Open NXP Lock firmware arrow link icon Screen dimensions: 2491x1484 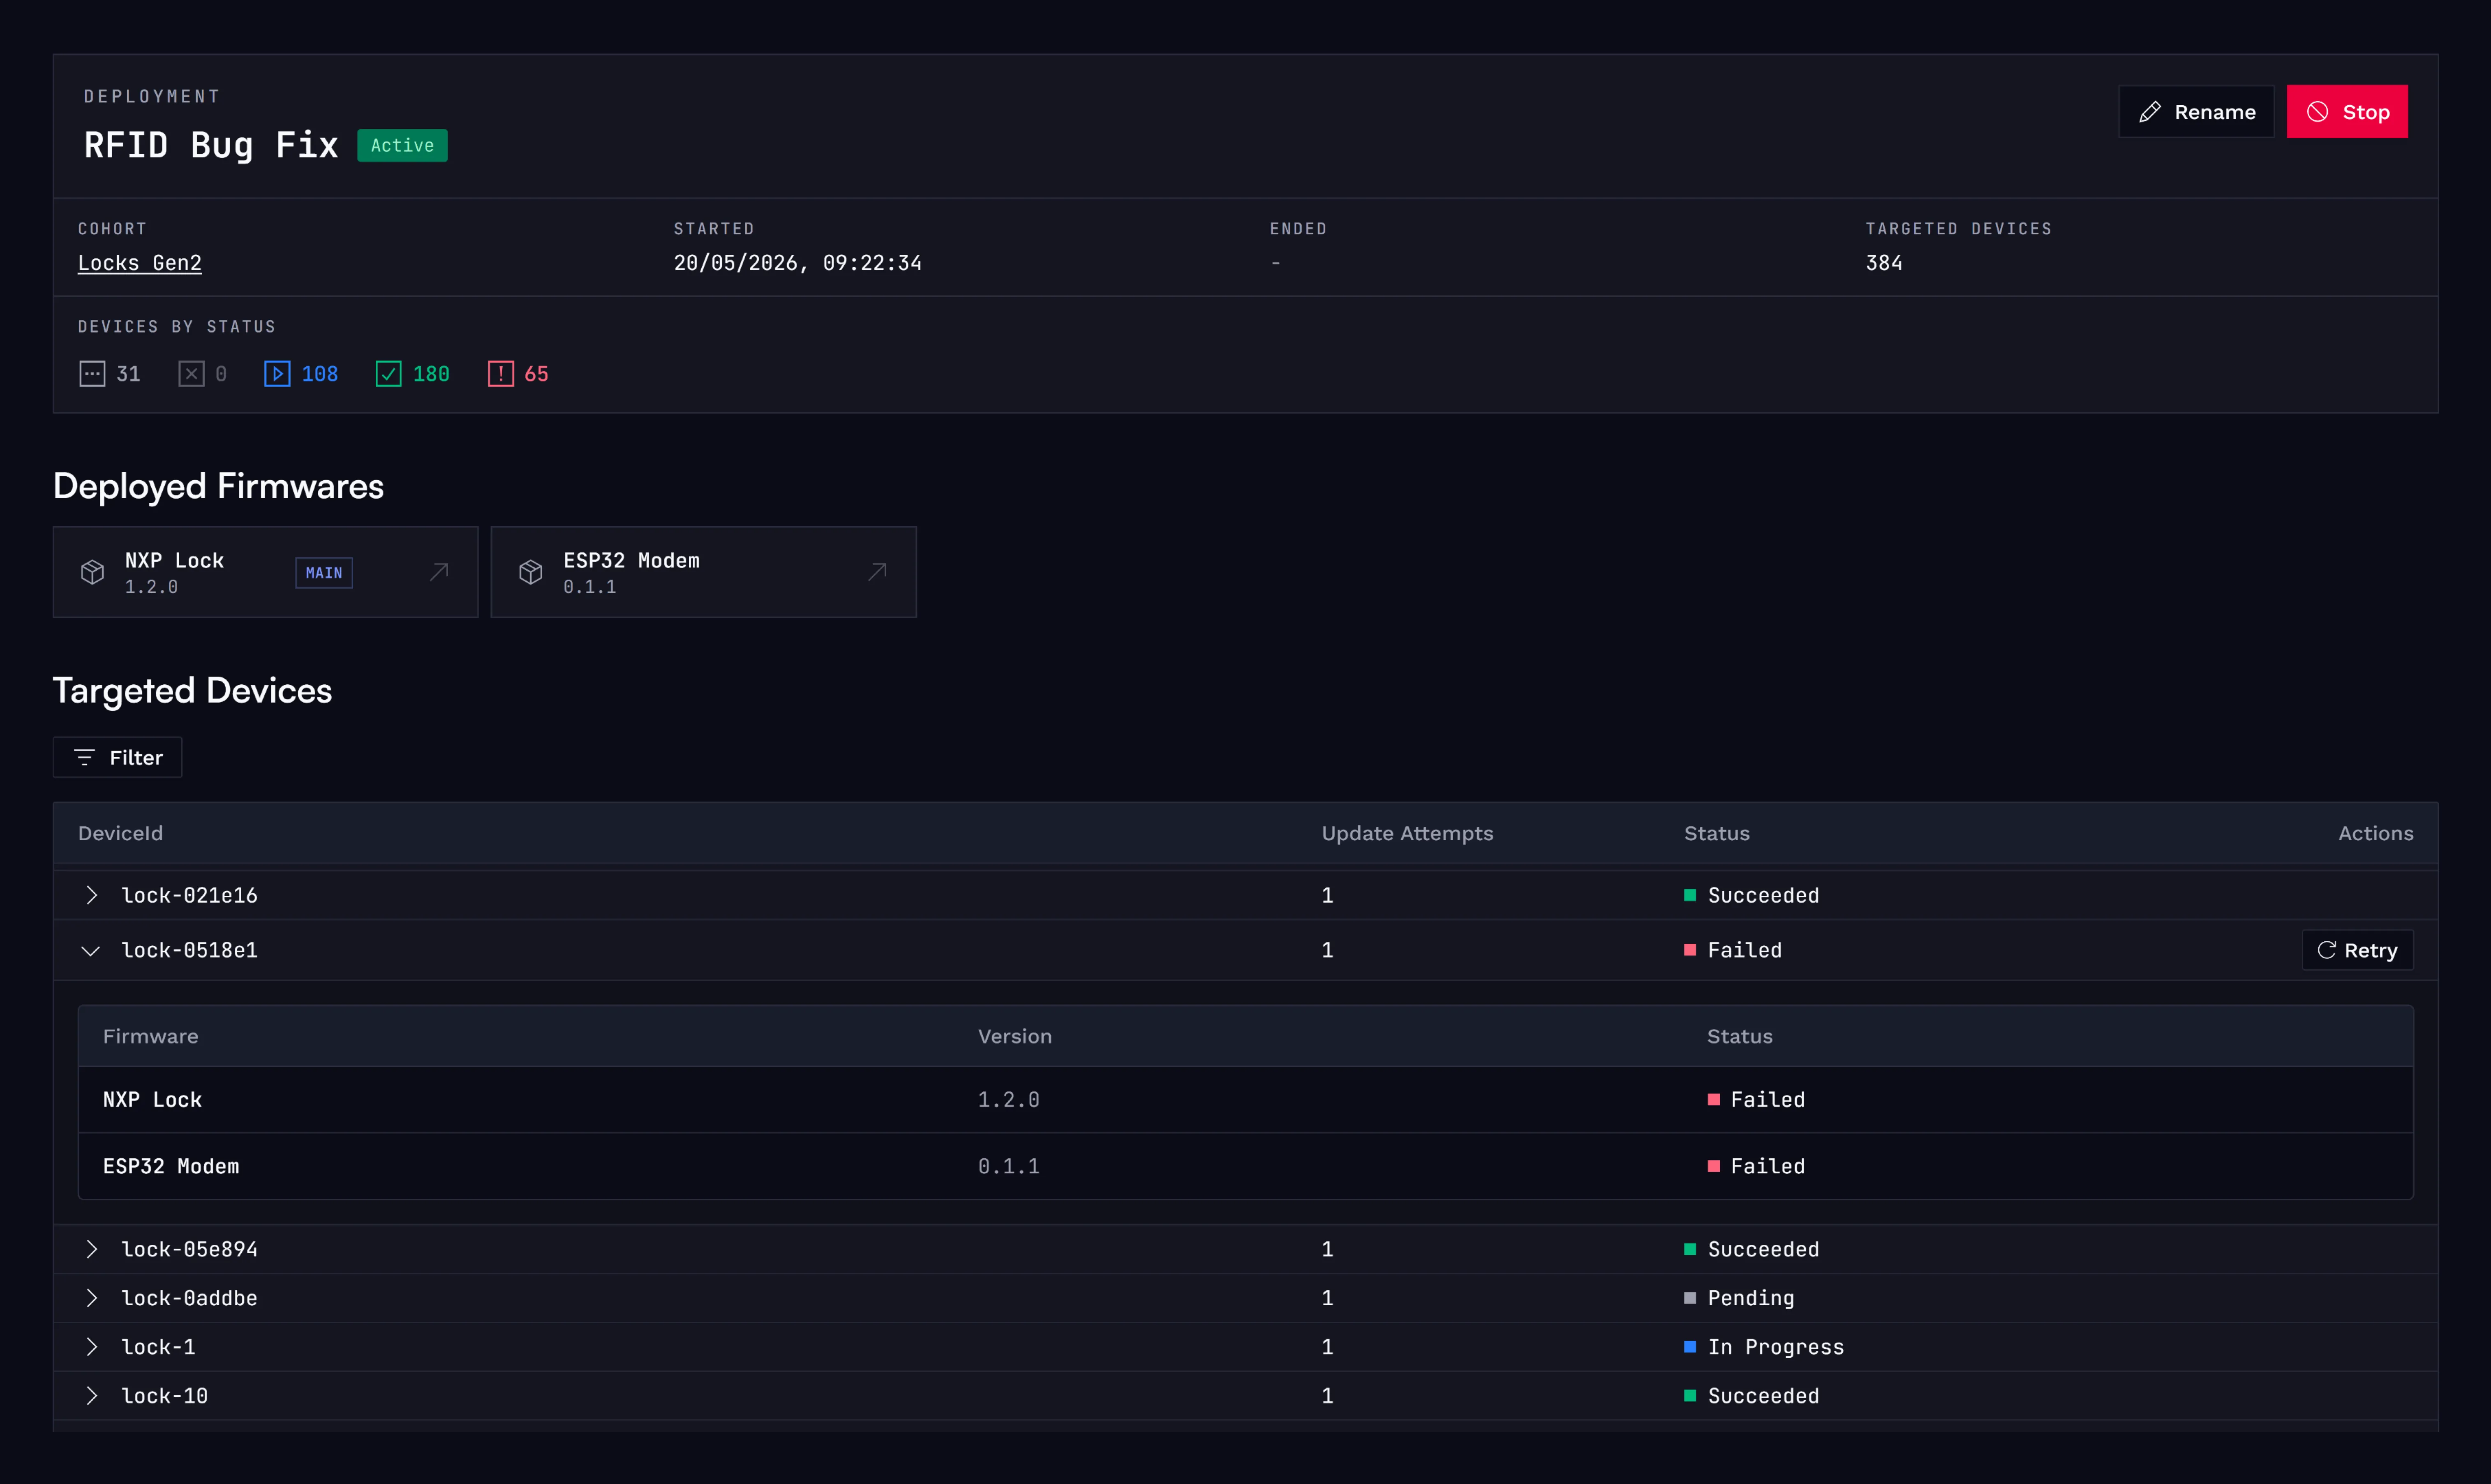[439, 572]
